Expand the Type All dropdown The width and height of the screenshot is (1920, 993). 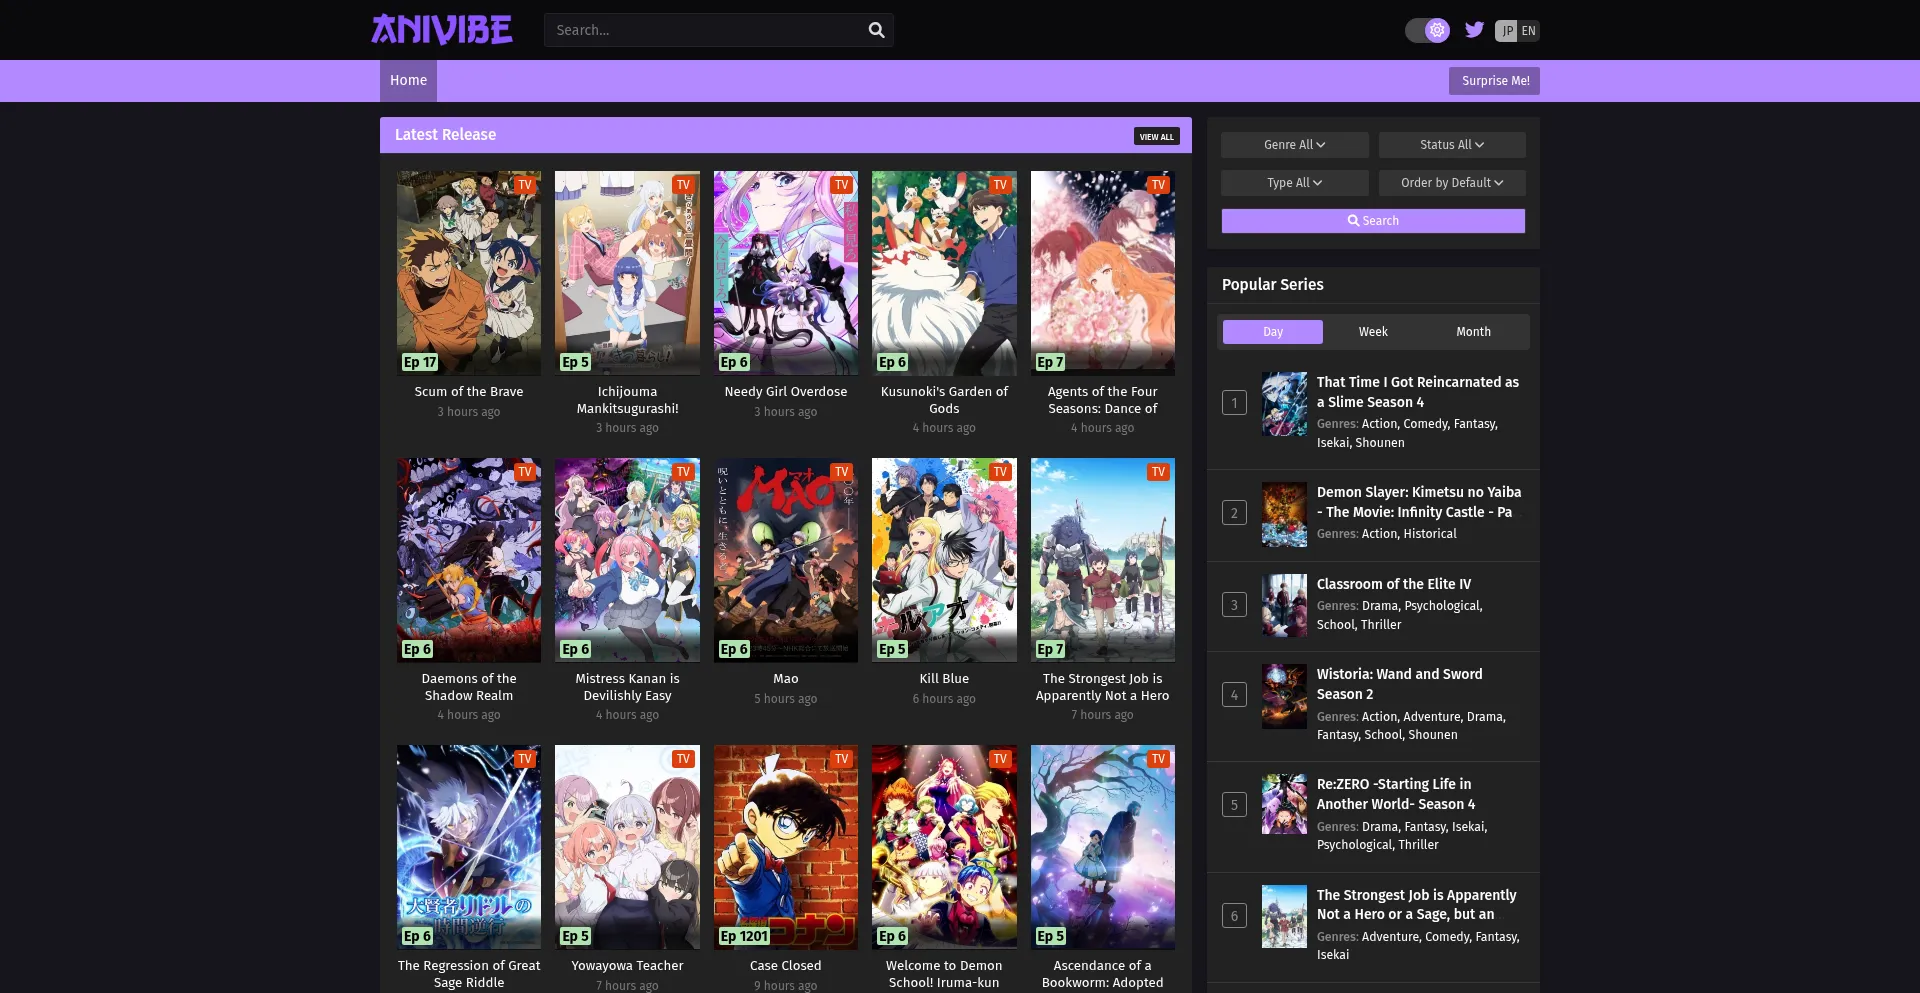coord(1295,183)
